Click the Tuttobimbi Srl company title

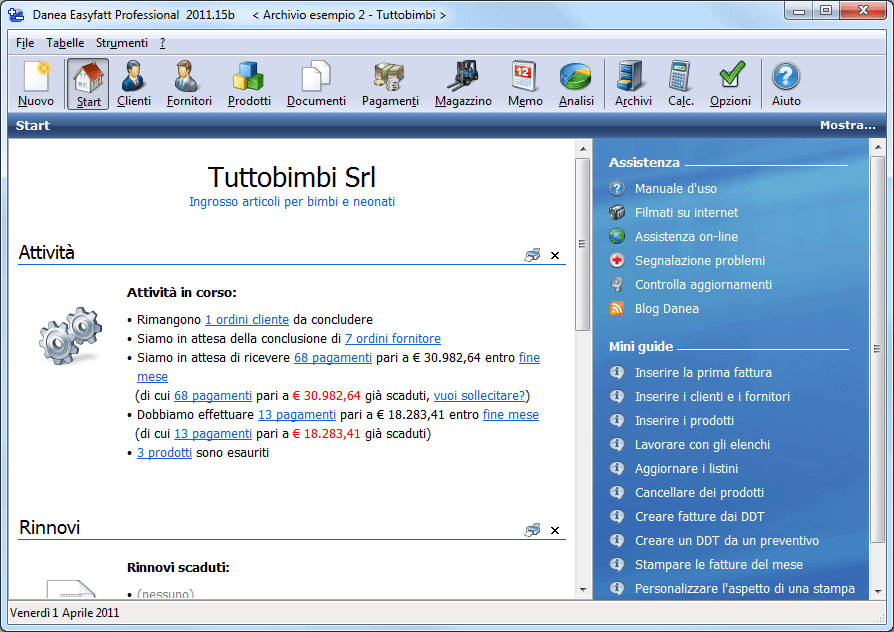click(x=292, y=177)
